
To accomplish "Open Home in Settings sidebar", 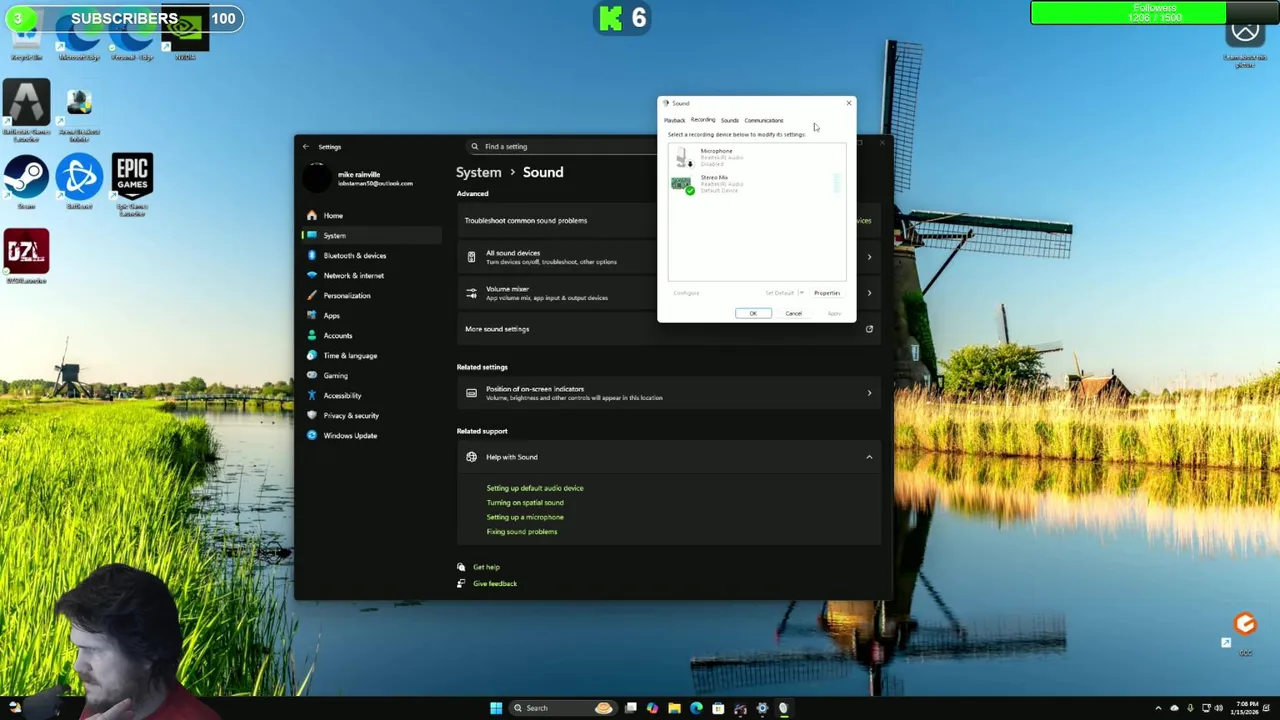I will [371, 215].
